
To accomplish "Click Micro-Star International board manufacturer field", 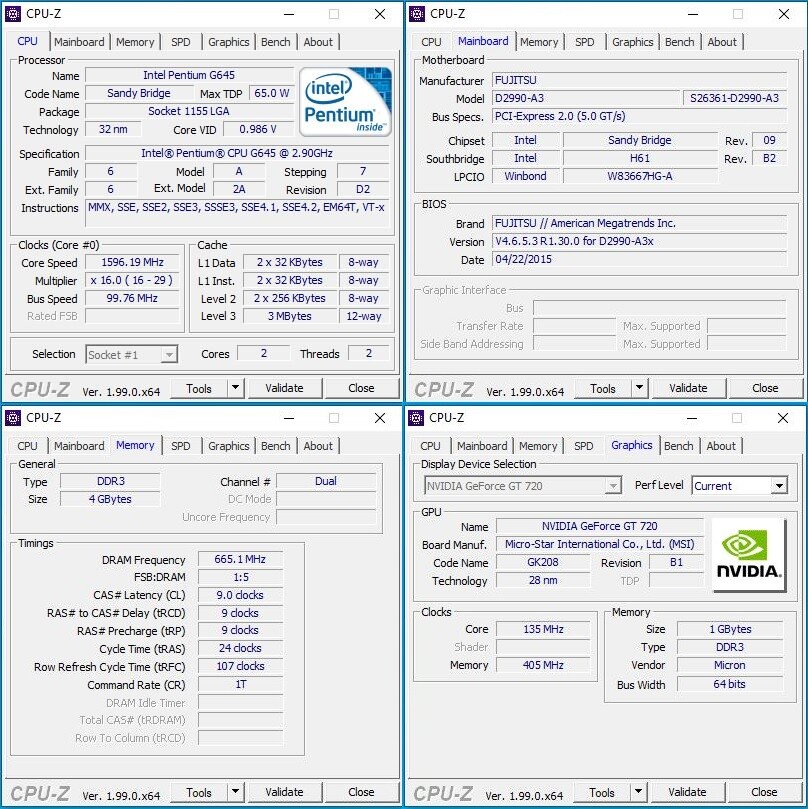I will coord(600,544).
